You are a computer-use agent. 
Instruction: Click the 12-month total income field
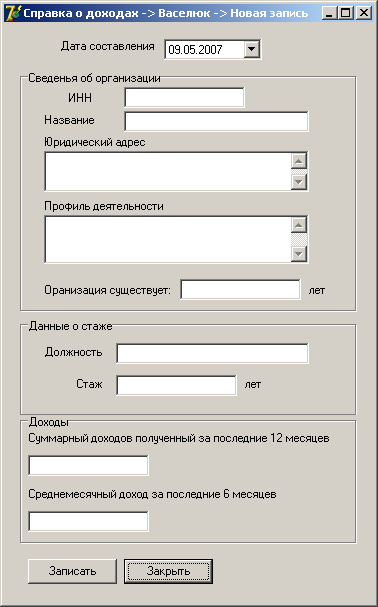(88, 465)
